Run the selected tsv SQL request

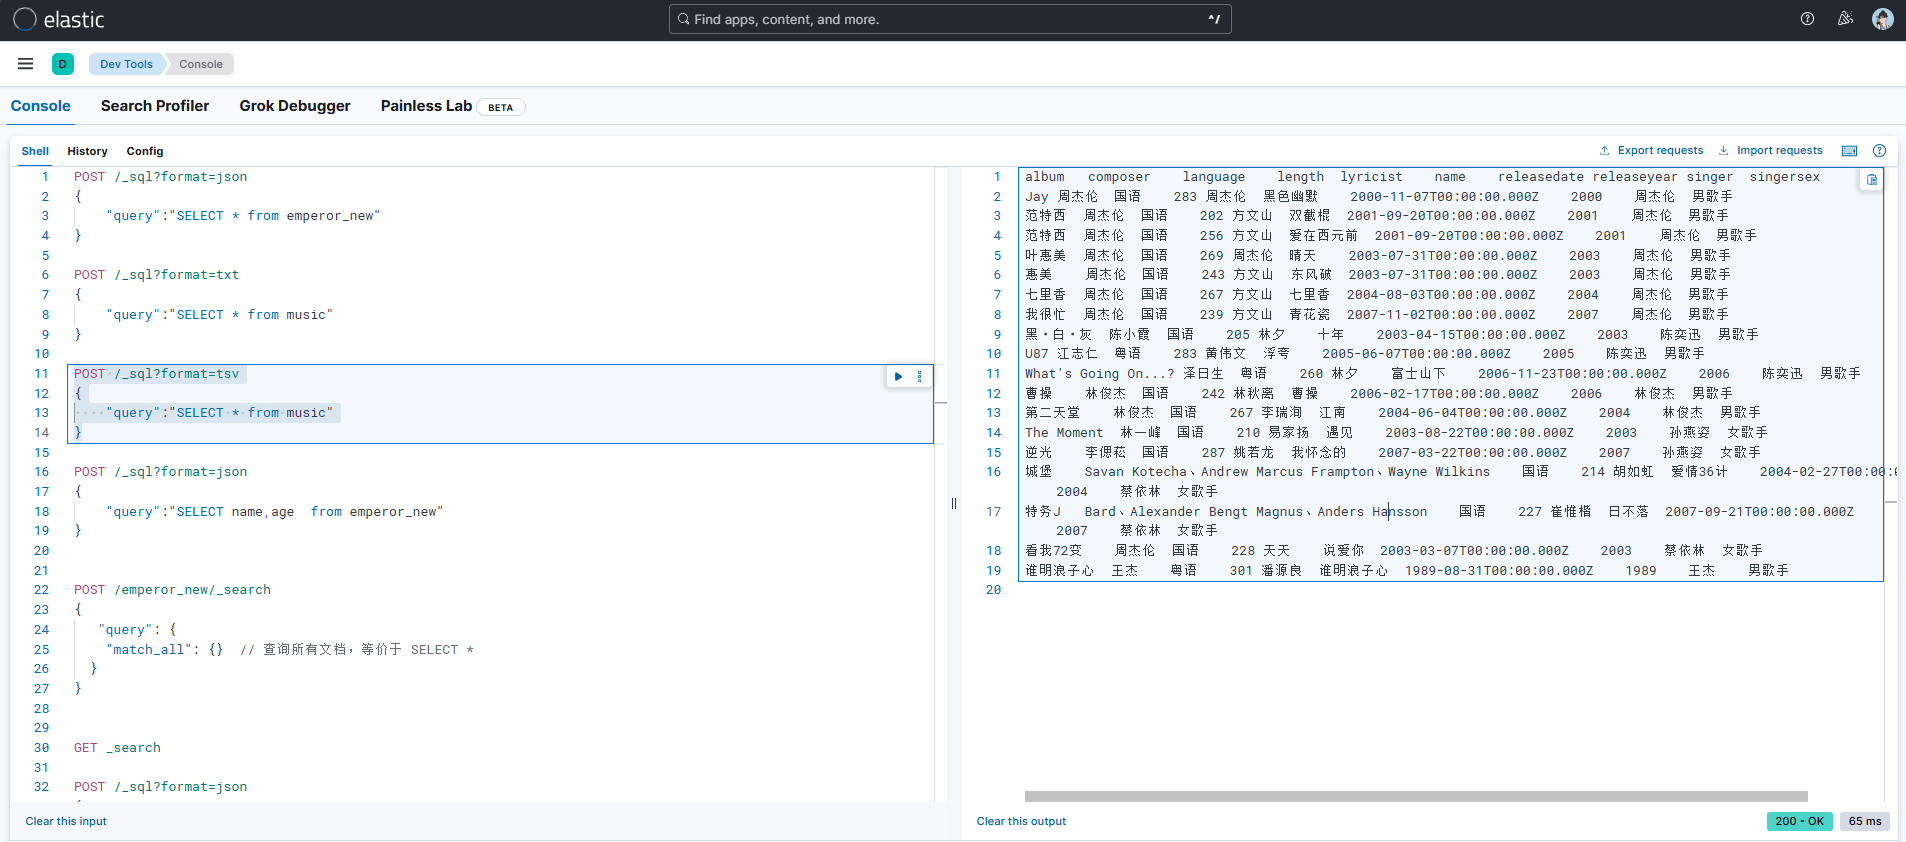(898, 376)
